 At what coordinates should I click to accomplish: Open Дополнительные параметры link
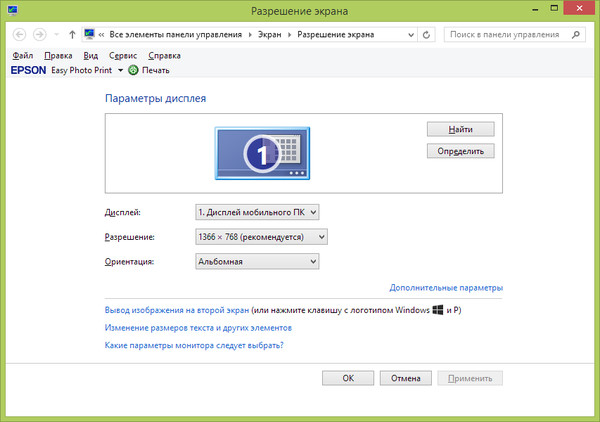pyautogui.click(x=446, y=288)
